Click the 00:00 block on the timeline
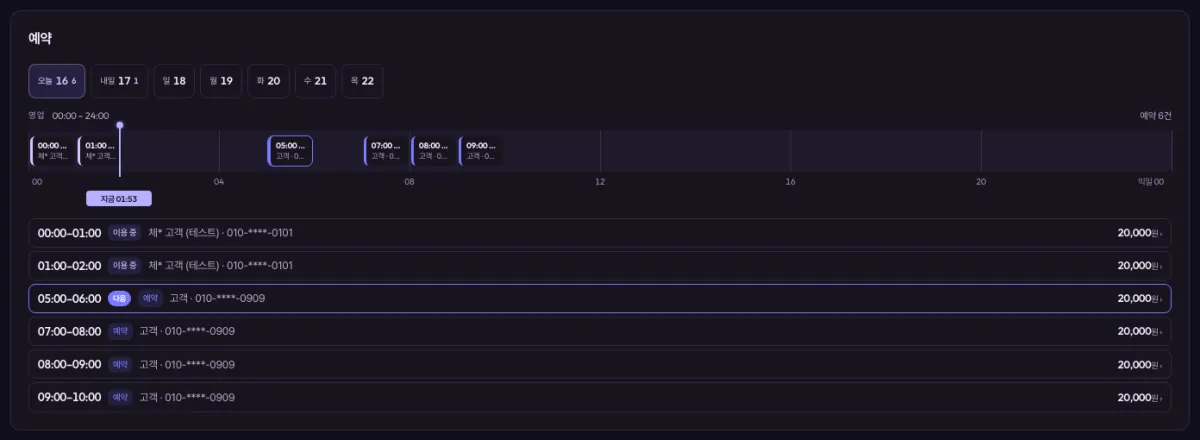This screenshot has height=440, width=1200. coord(51,151)
